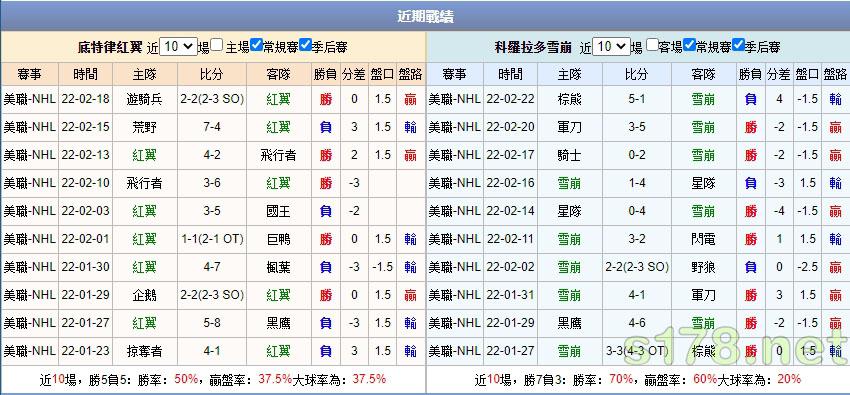Select 比分 column header in 紅翼 table
The image size is (850, 395).
click(x=211, y=74)
